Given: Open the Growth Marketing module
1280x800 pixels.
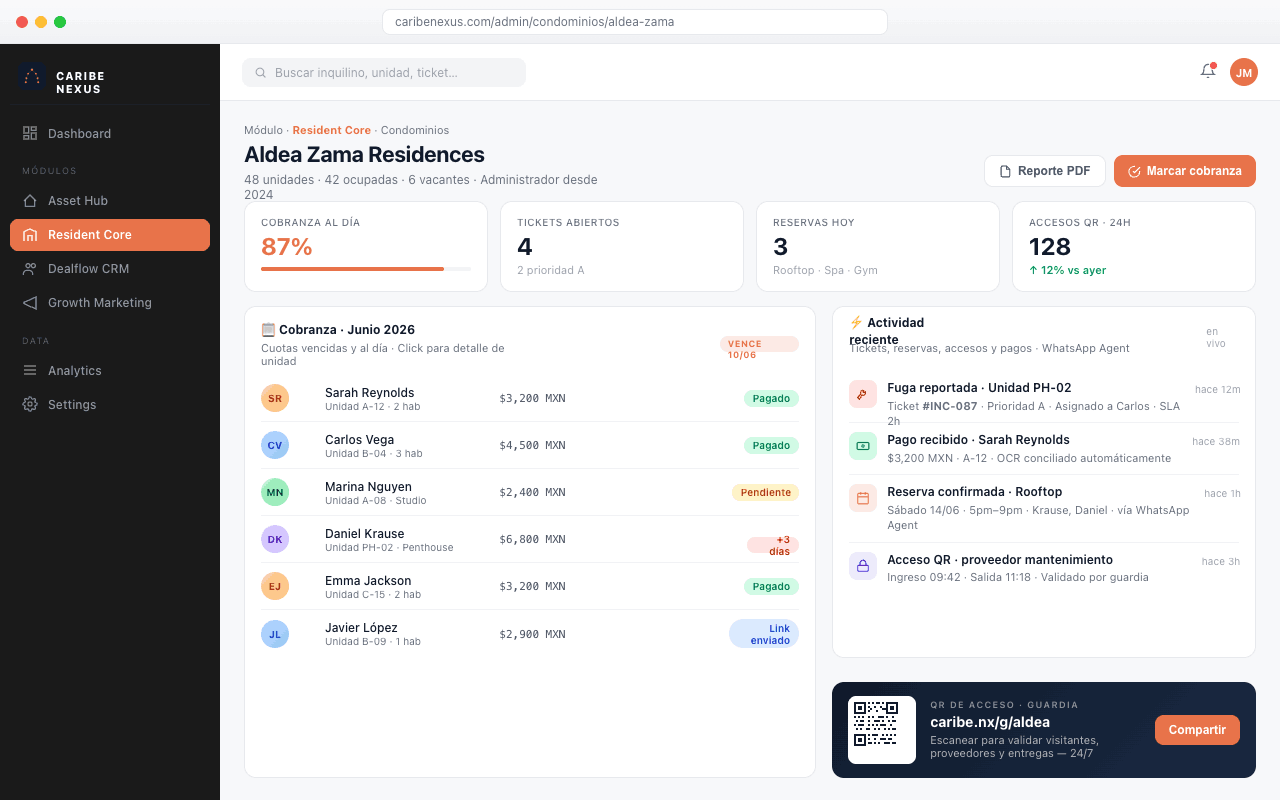Looking at the screenshot, I should tap(110, 303).
